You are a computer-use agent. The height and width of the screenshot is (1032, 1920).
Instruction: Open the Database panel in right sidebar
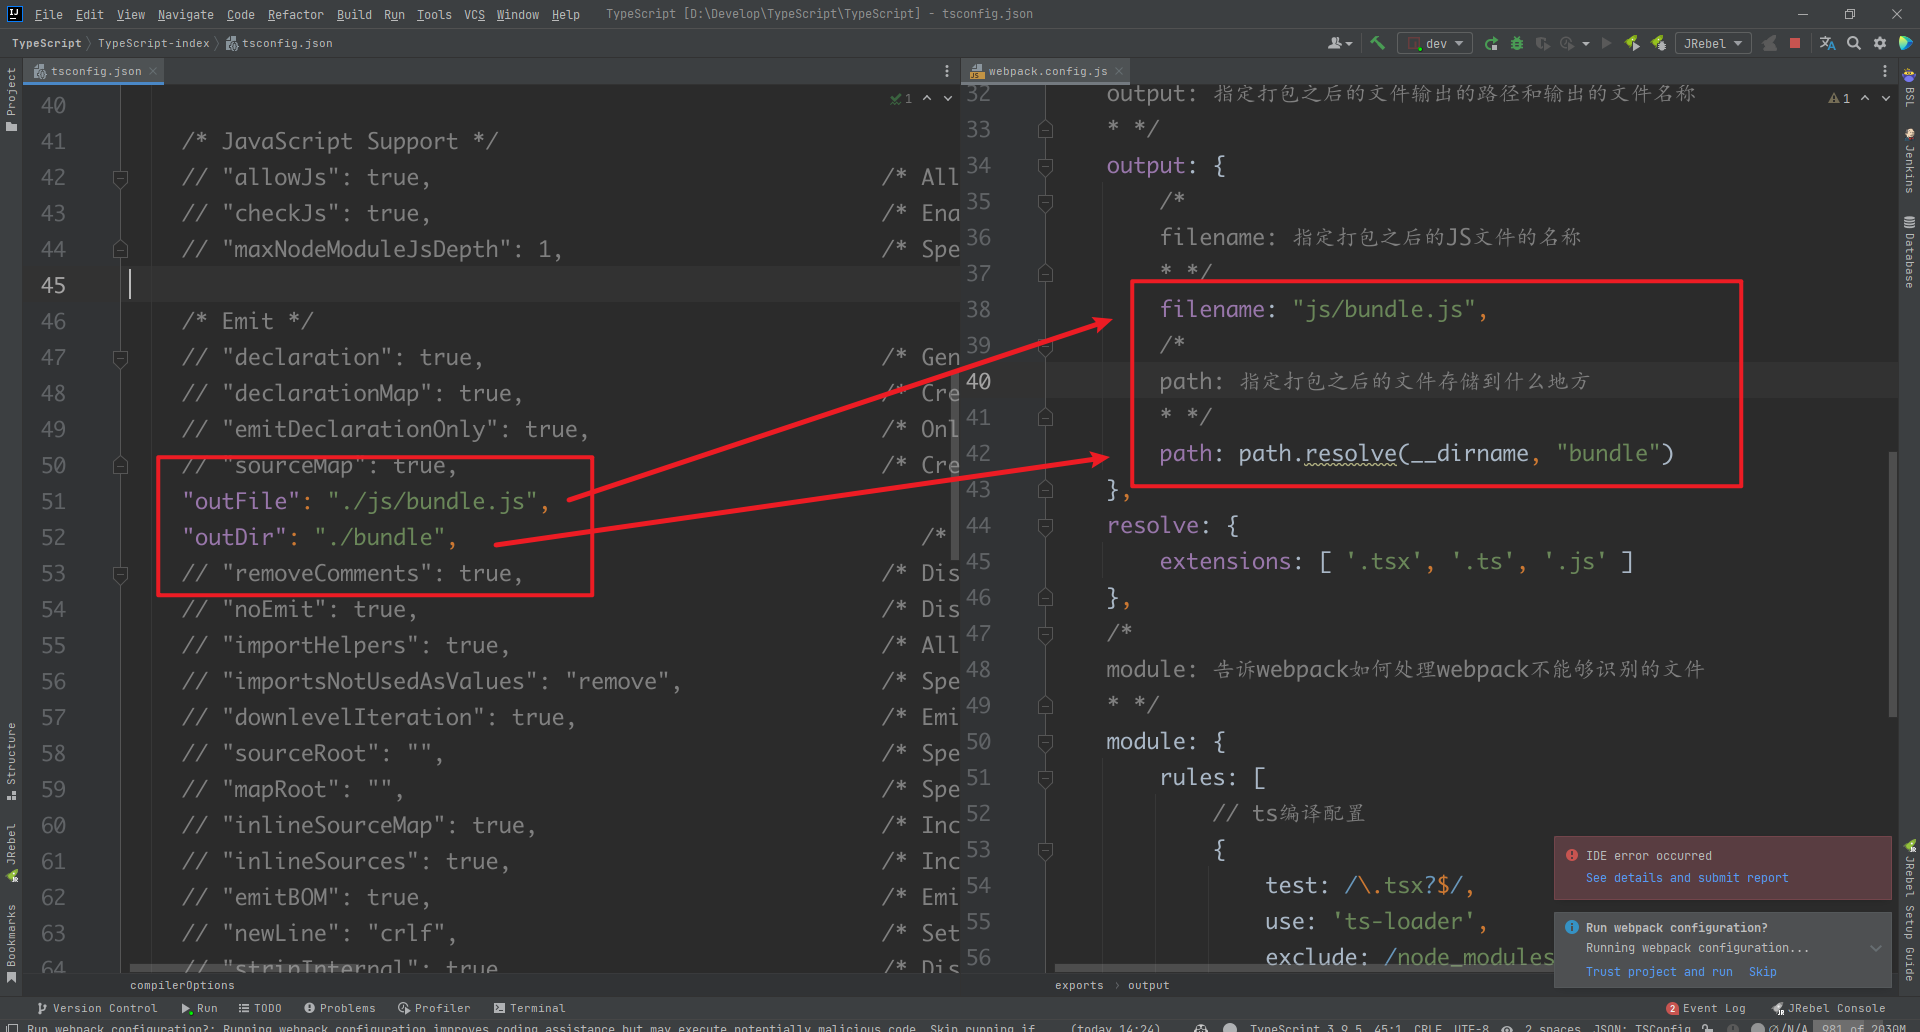point(1909,252)
